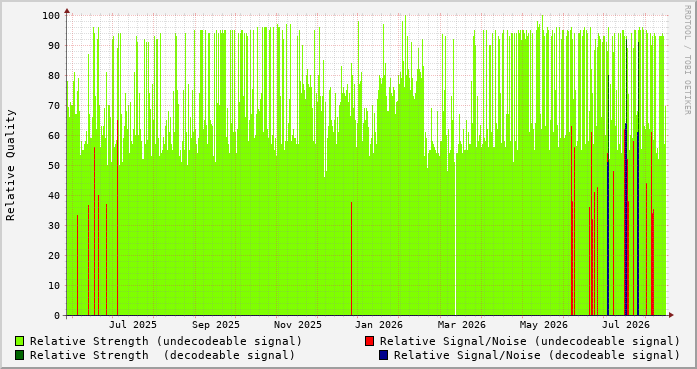Click the 100 value on the y-axis
This screenshot has width=697, height=369.
point(51,16)
